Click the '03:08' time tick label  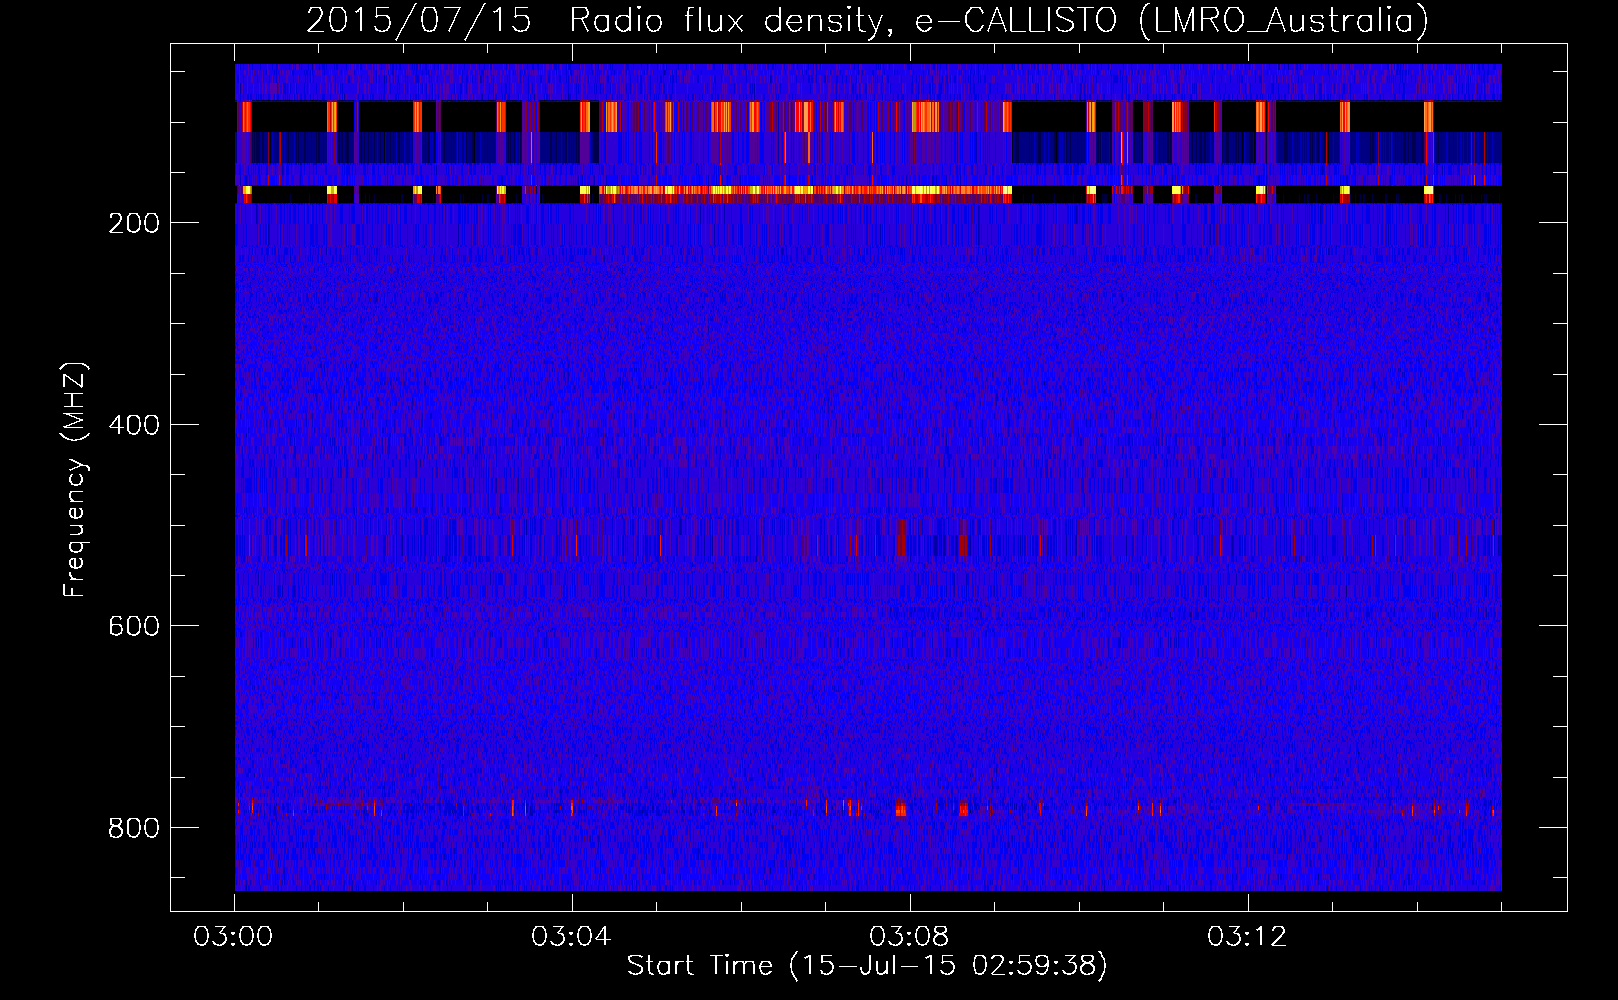910,937
